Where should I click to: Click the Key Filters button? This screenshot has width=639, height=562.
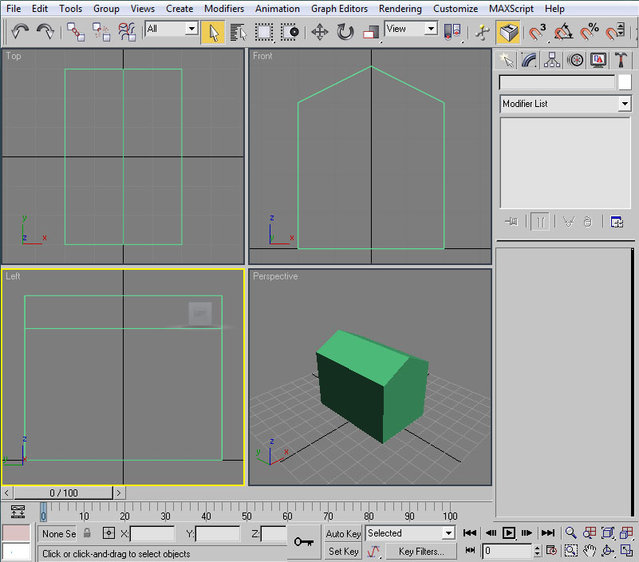pos(420,551)
